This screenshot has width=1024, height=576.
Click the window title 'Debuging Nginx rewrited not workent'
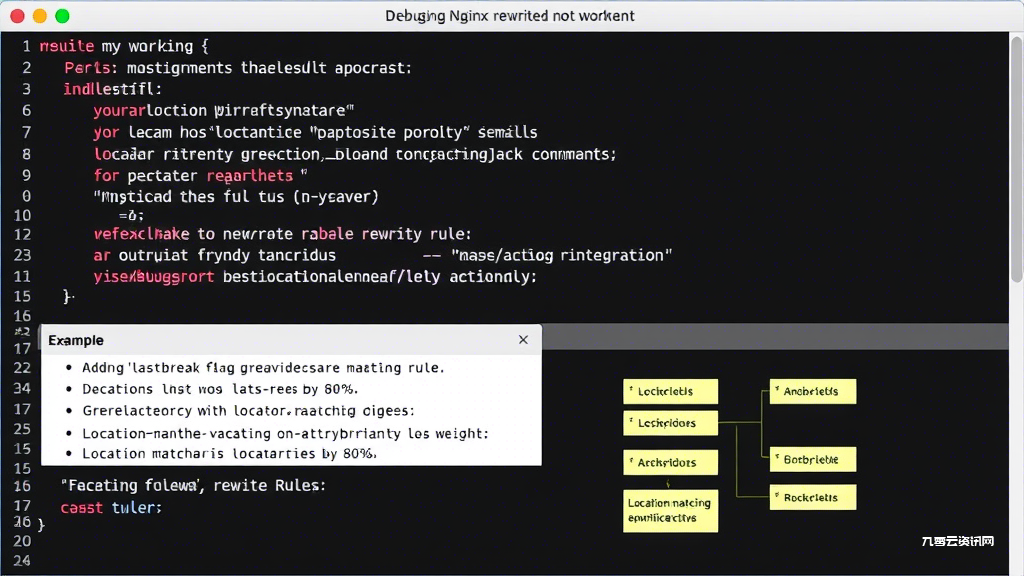pyautogui.click(x=509, y=16)
